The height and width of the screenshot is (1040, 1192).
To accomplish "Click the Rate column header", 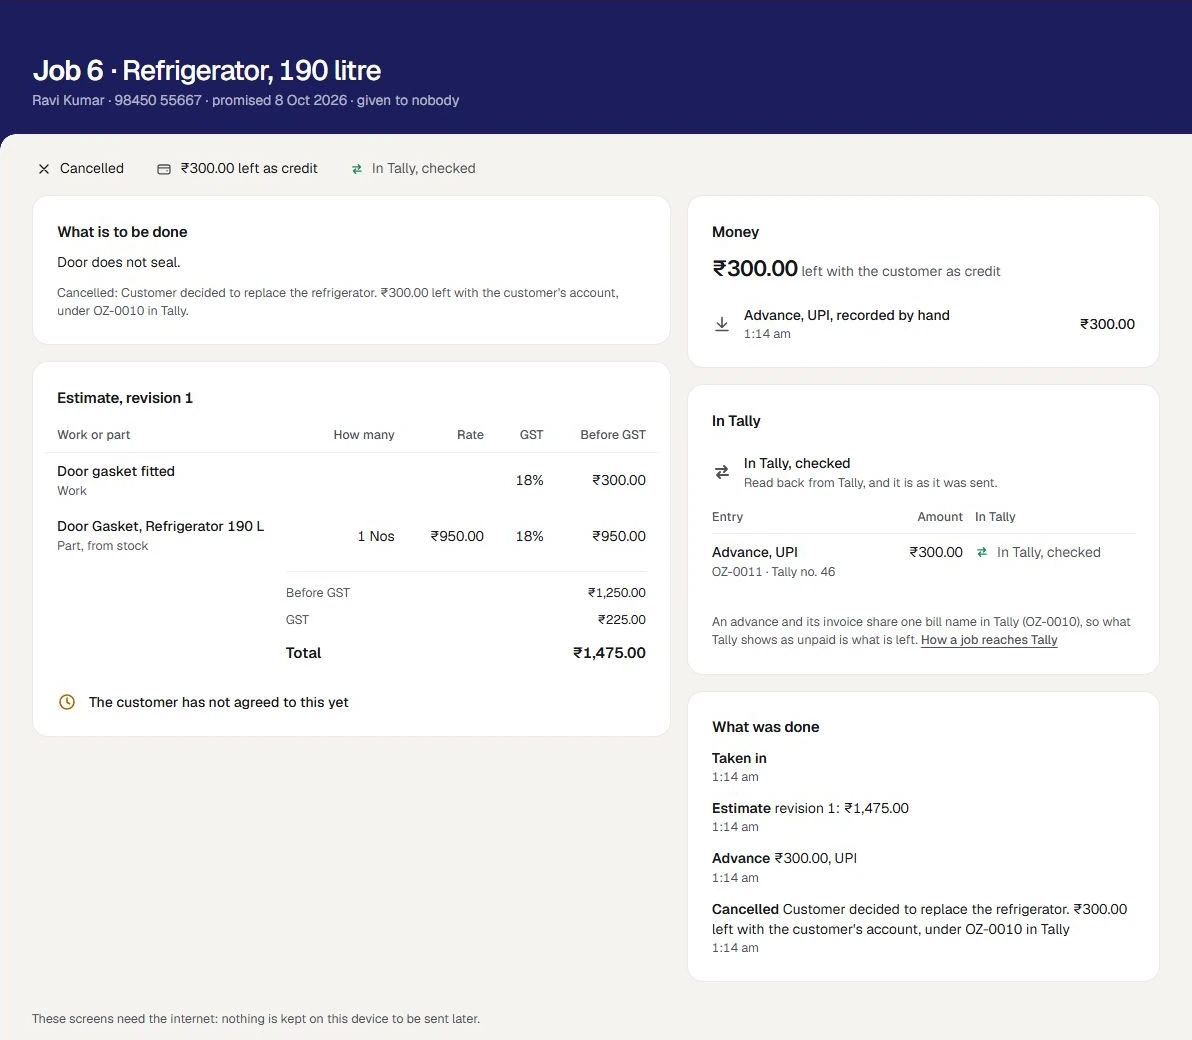I will click(x=471, y=435).
